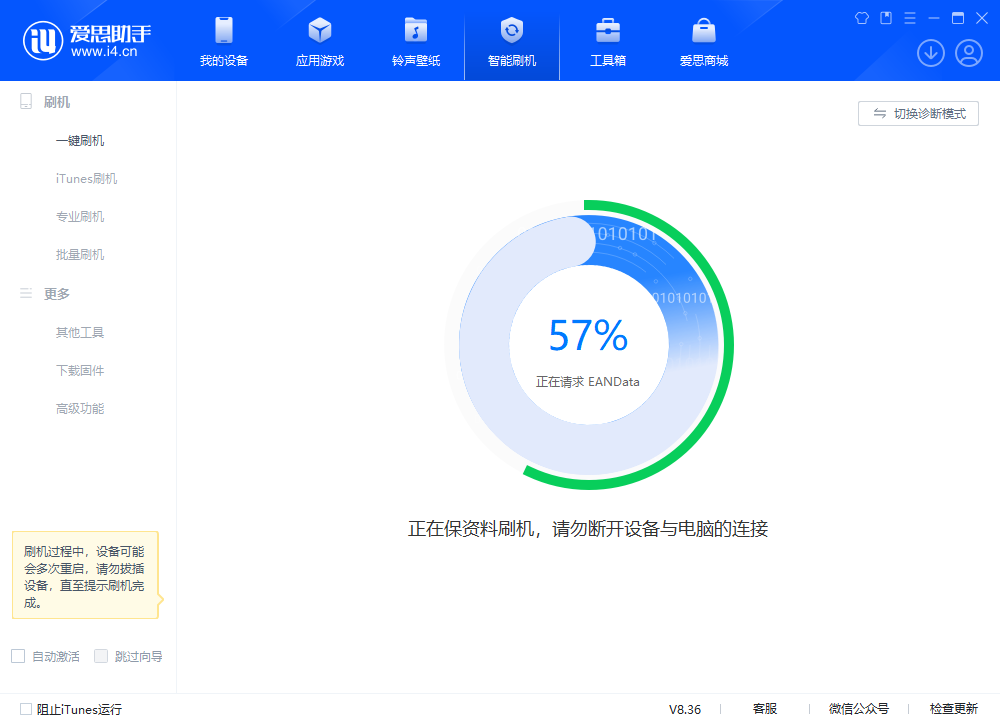Select the 应用游戏 apps and games icon
Image resolution: width=1000 pixels, height=724 pixels.
pyautogui.click(x=319, y=40)
